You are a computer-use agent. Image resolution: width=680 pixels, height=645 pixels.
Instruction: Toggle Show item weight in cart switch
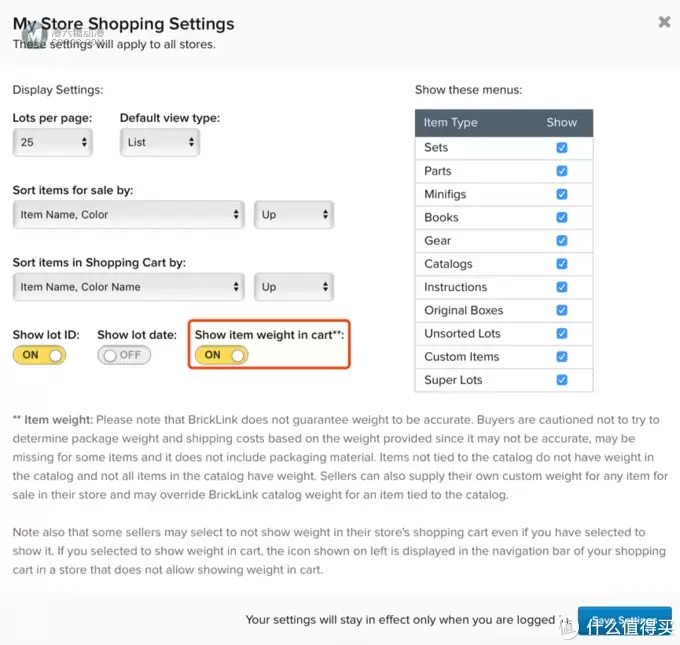[222, 355]
